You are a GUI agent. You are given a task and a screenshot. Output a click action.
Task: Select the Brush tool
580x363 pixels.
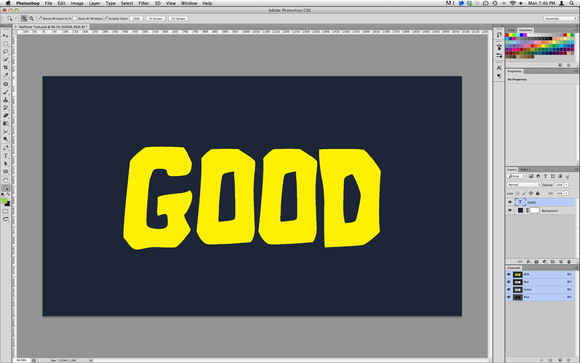pyautogui.click(x=6, y=91)
